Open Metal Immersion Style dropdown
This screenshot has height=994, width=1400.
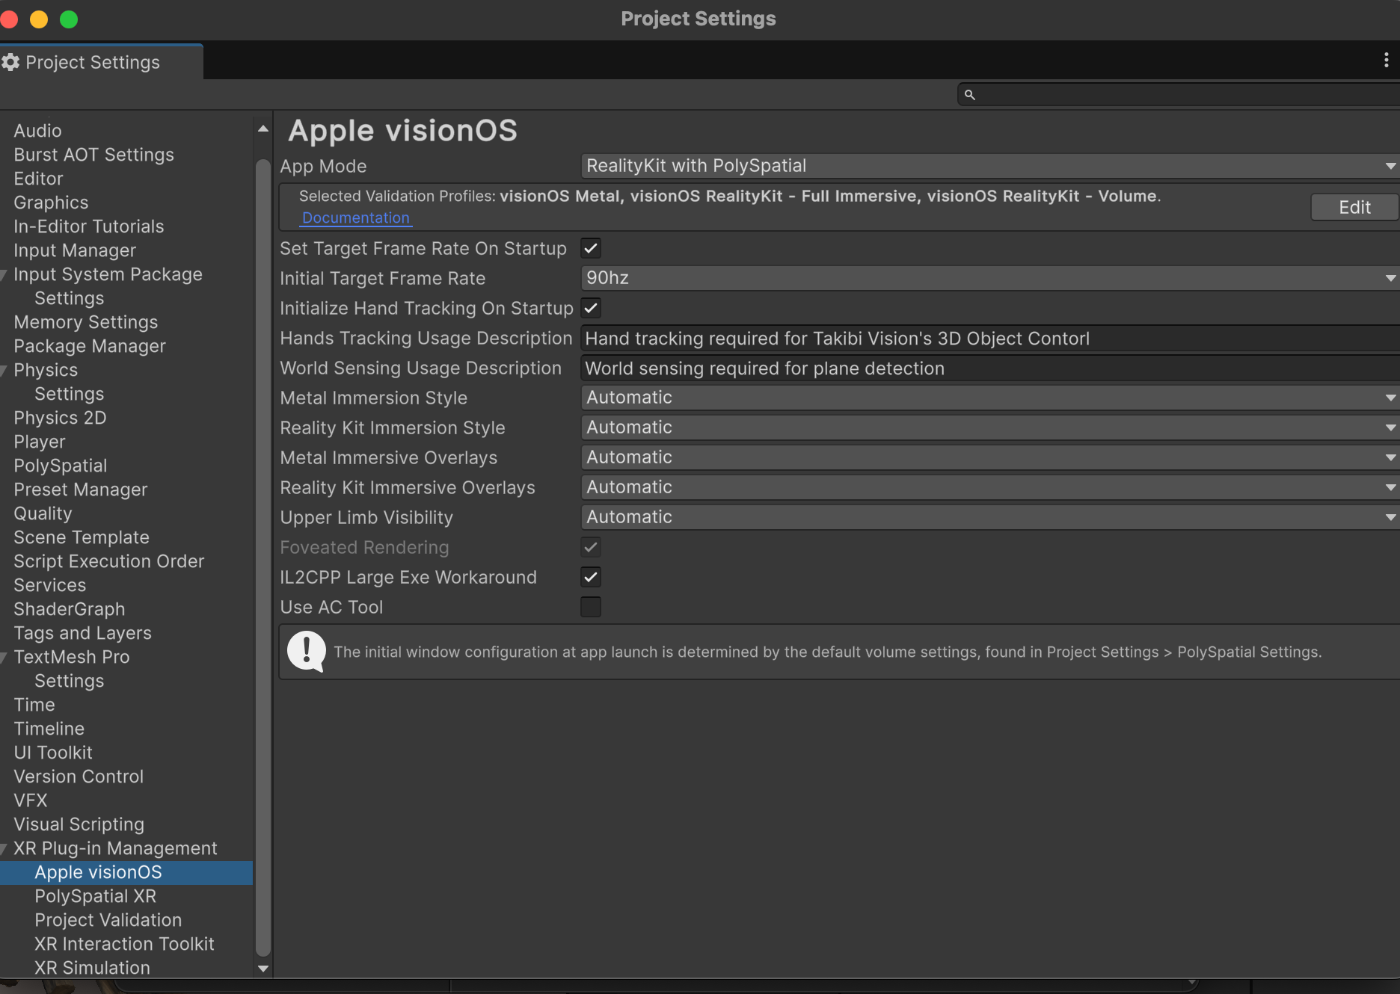990,398
